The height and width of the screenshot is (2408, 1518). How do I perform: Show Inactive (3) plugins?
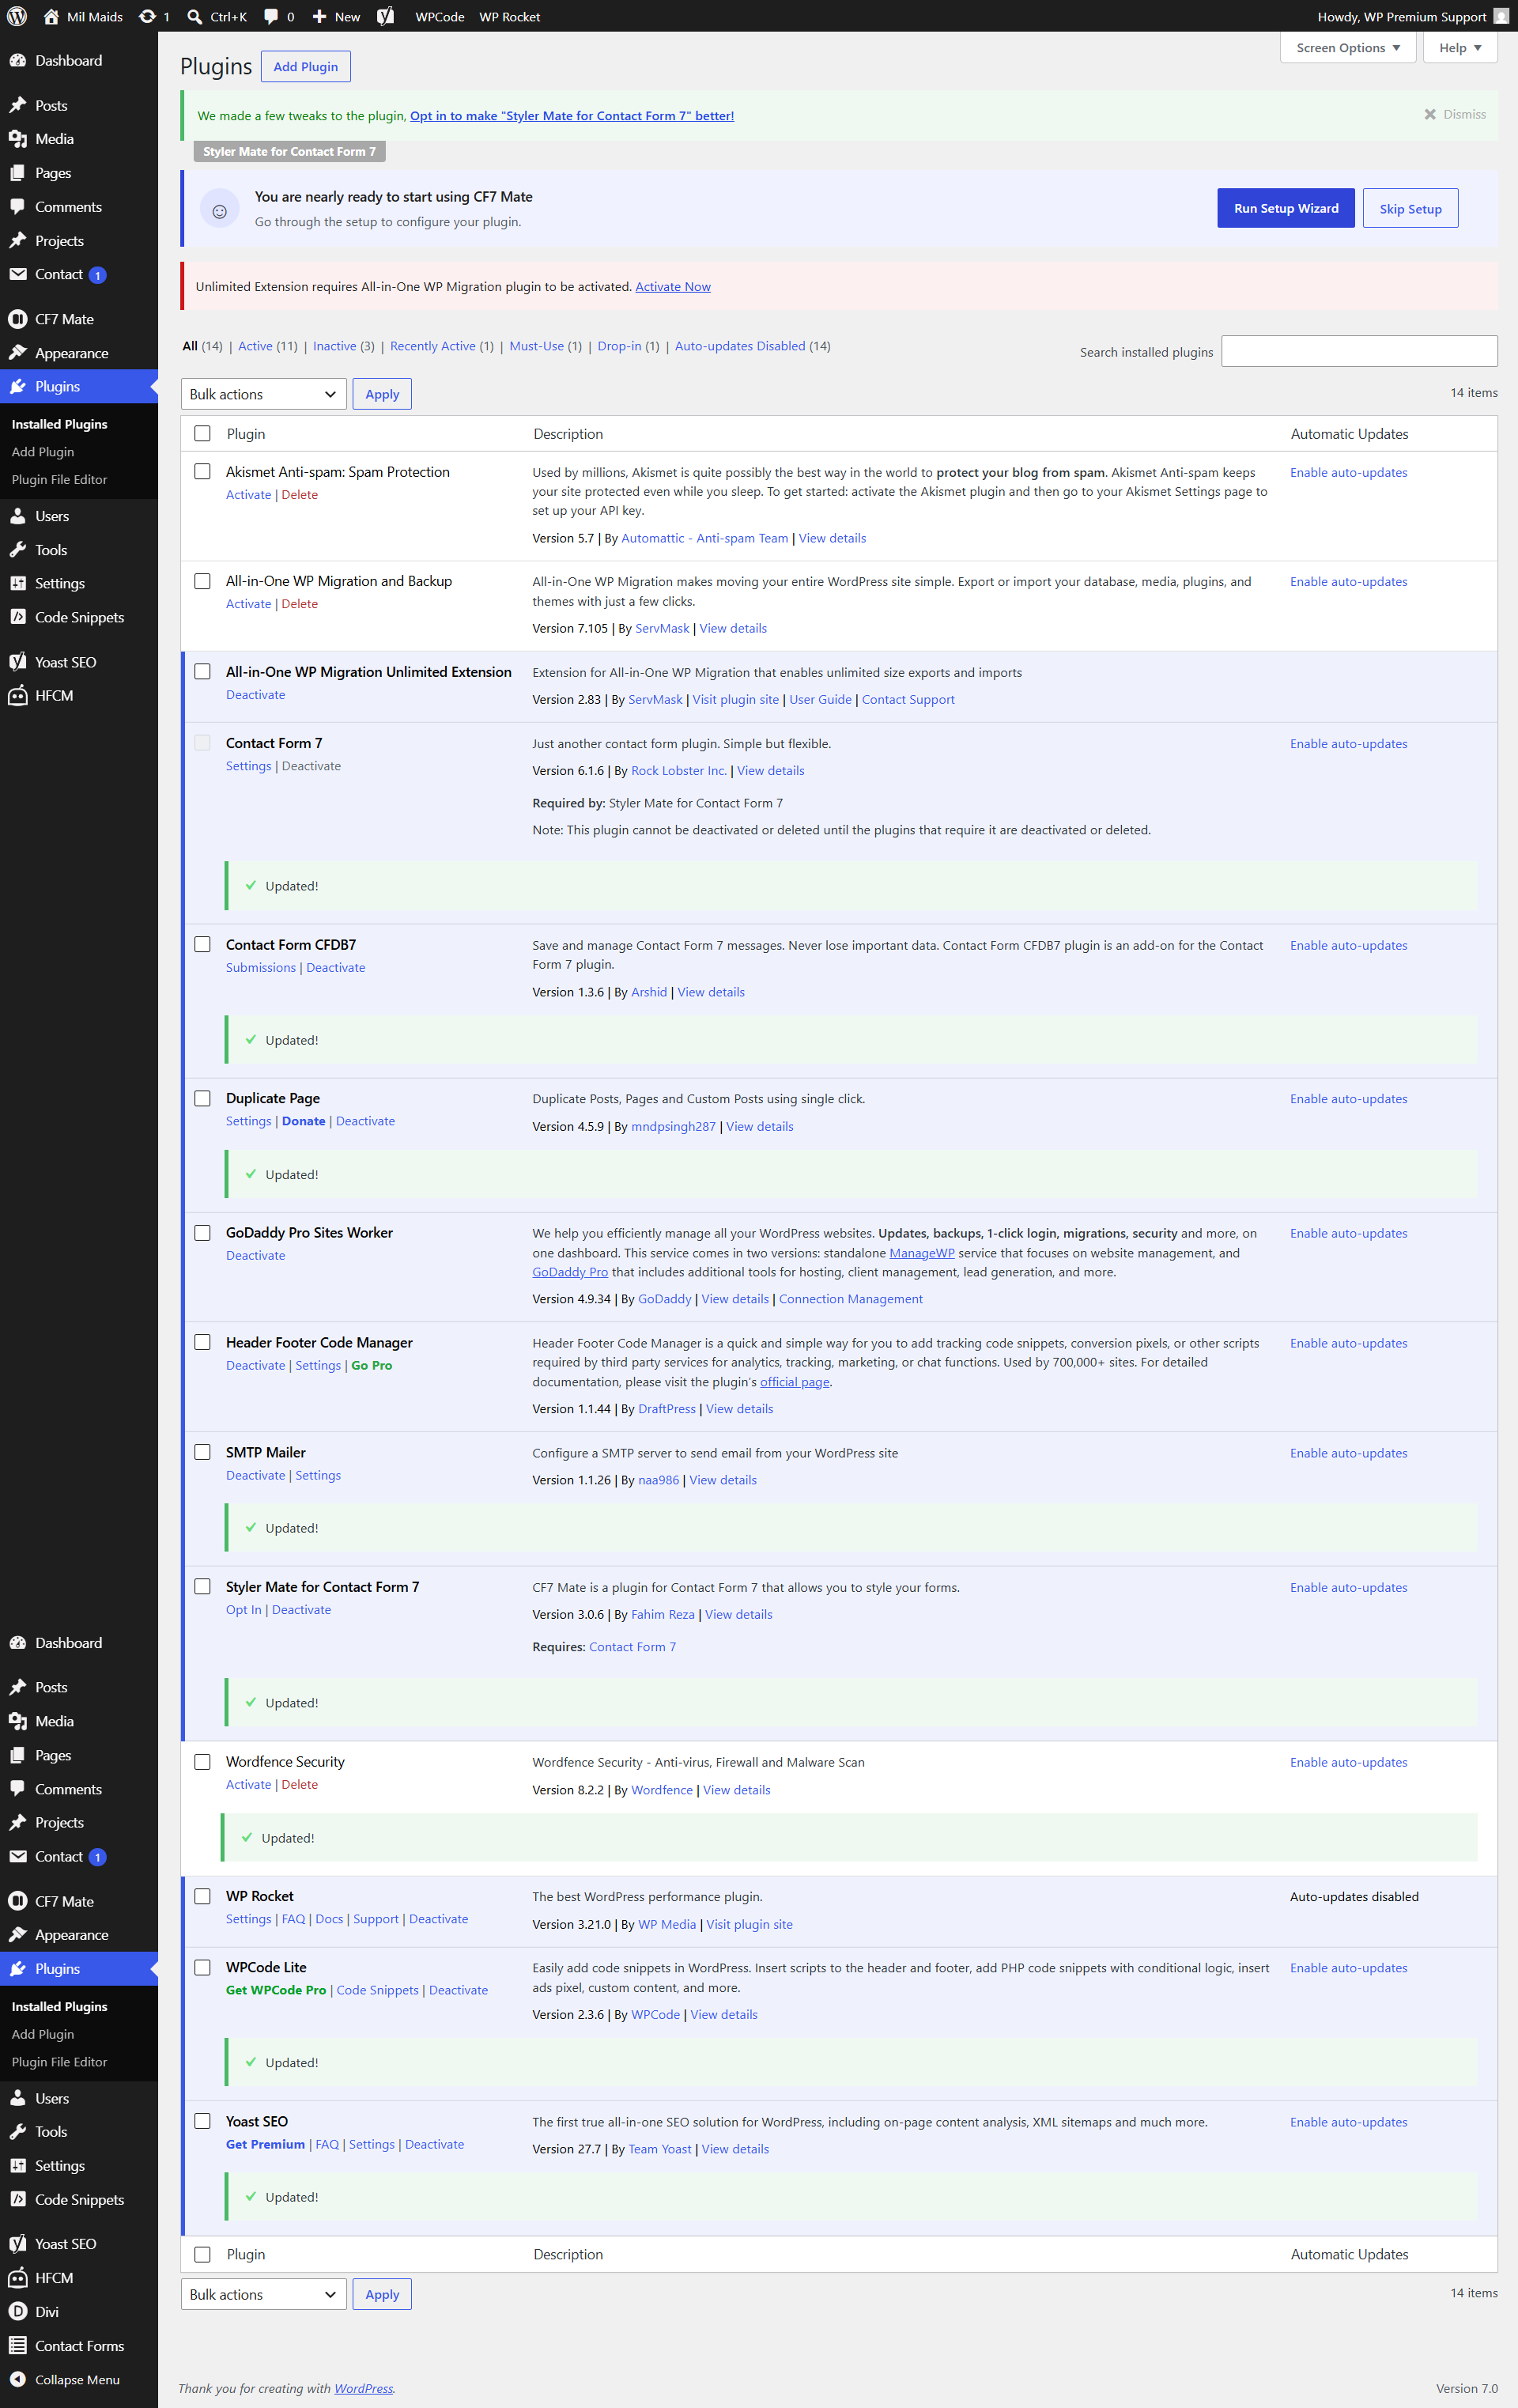coord(344,346)
